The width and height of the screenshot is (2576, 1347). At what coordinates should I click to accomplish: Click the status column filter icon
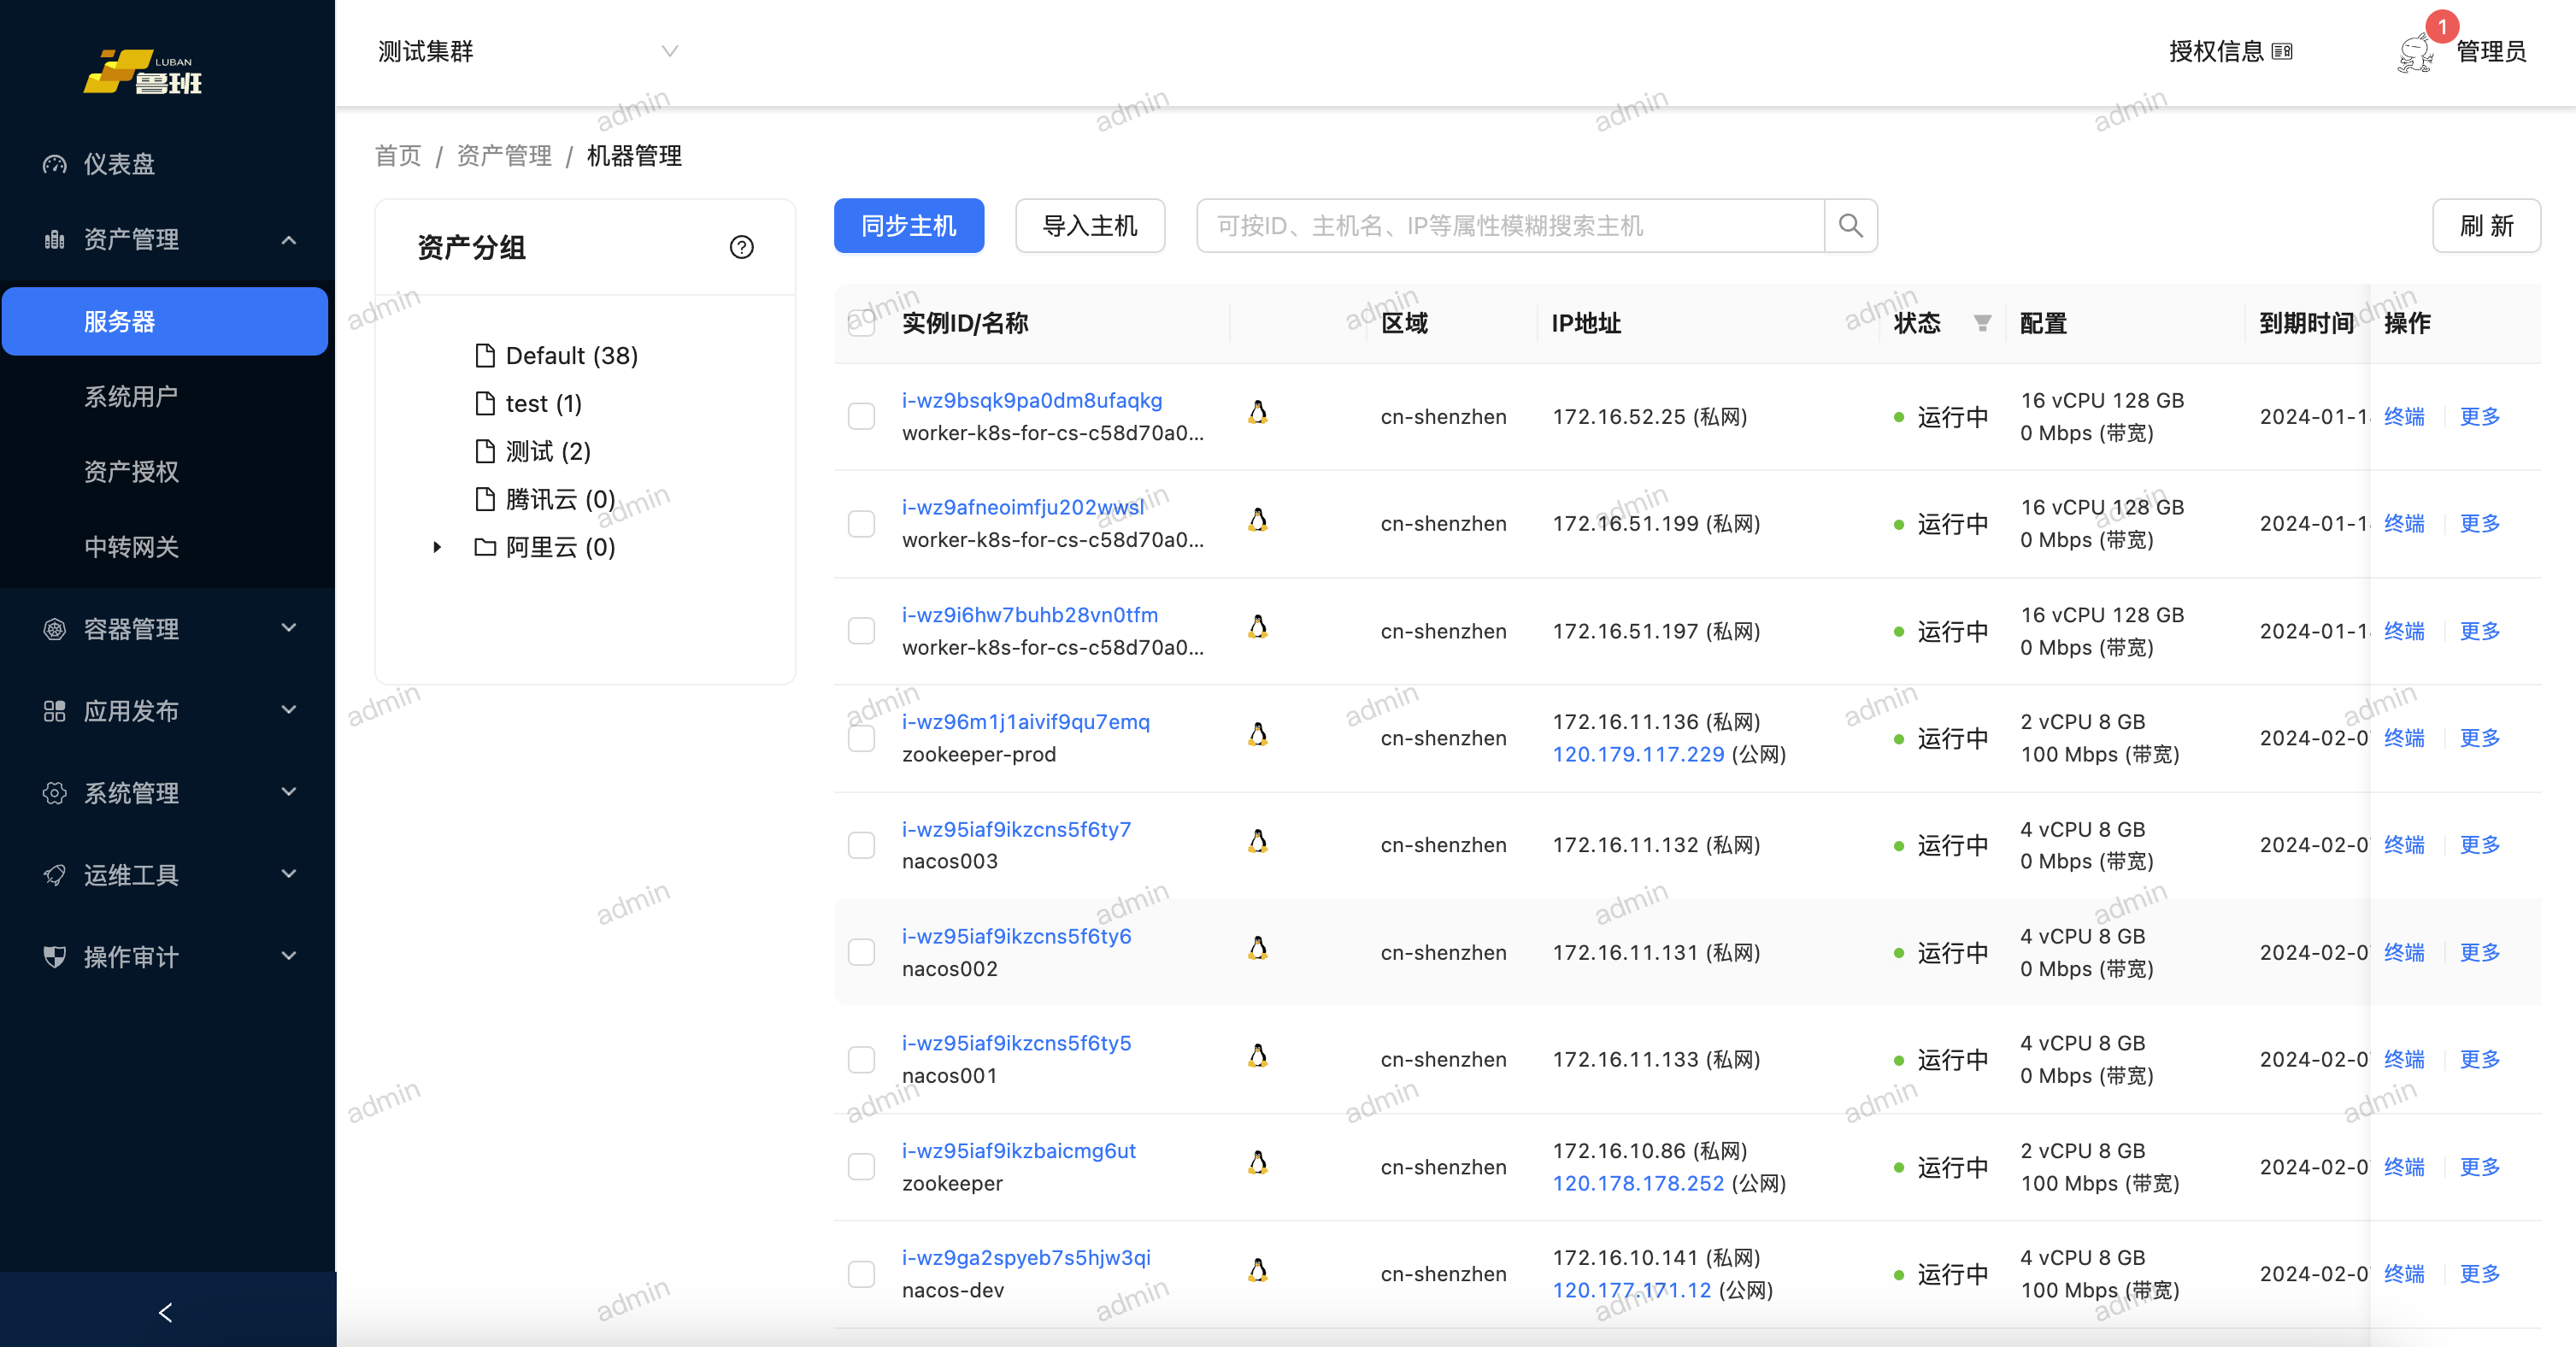point(1982,323)
